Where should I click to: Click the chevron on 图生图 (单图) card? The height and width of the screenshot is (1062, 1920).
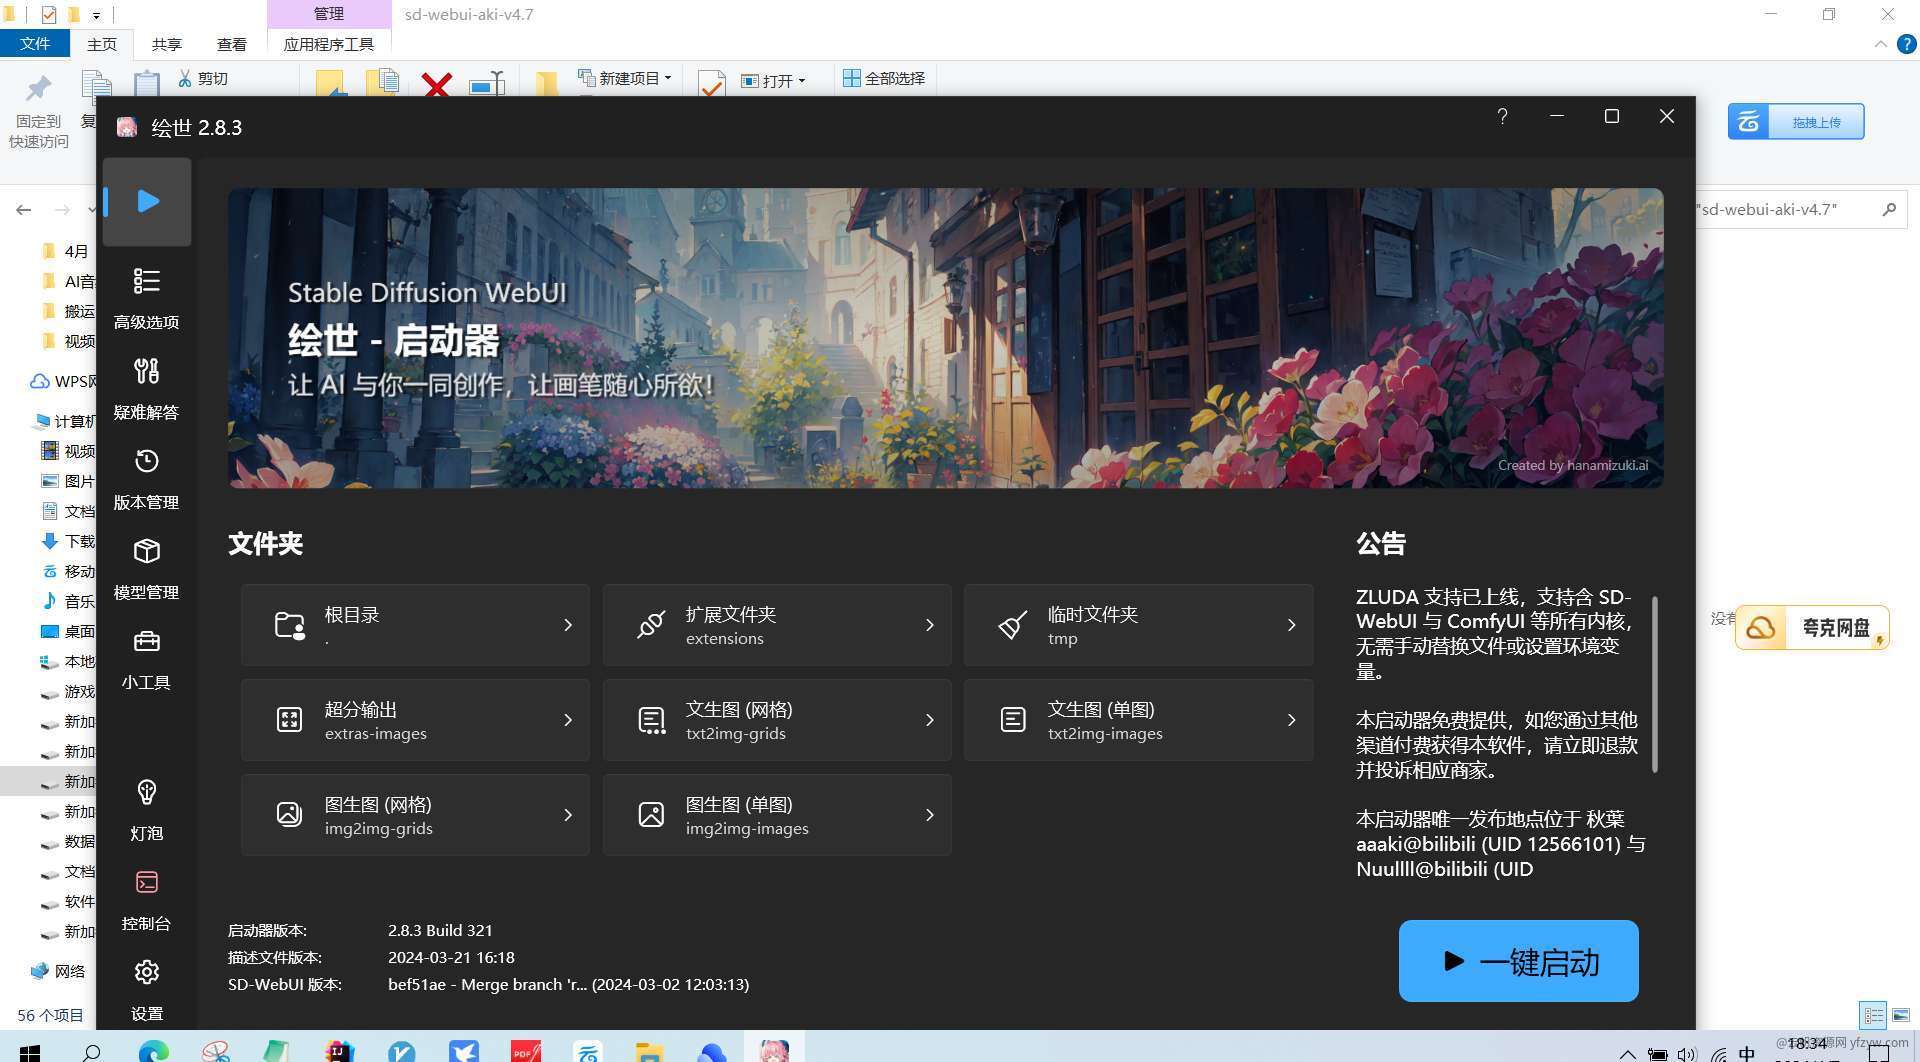click(930, 815)
